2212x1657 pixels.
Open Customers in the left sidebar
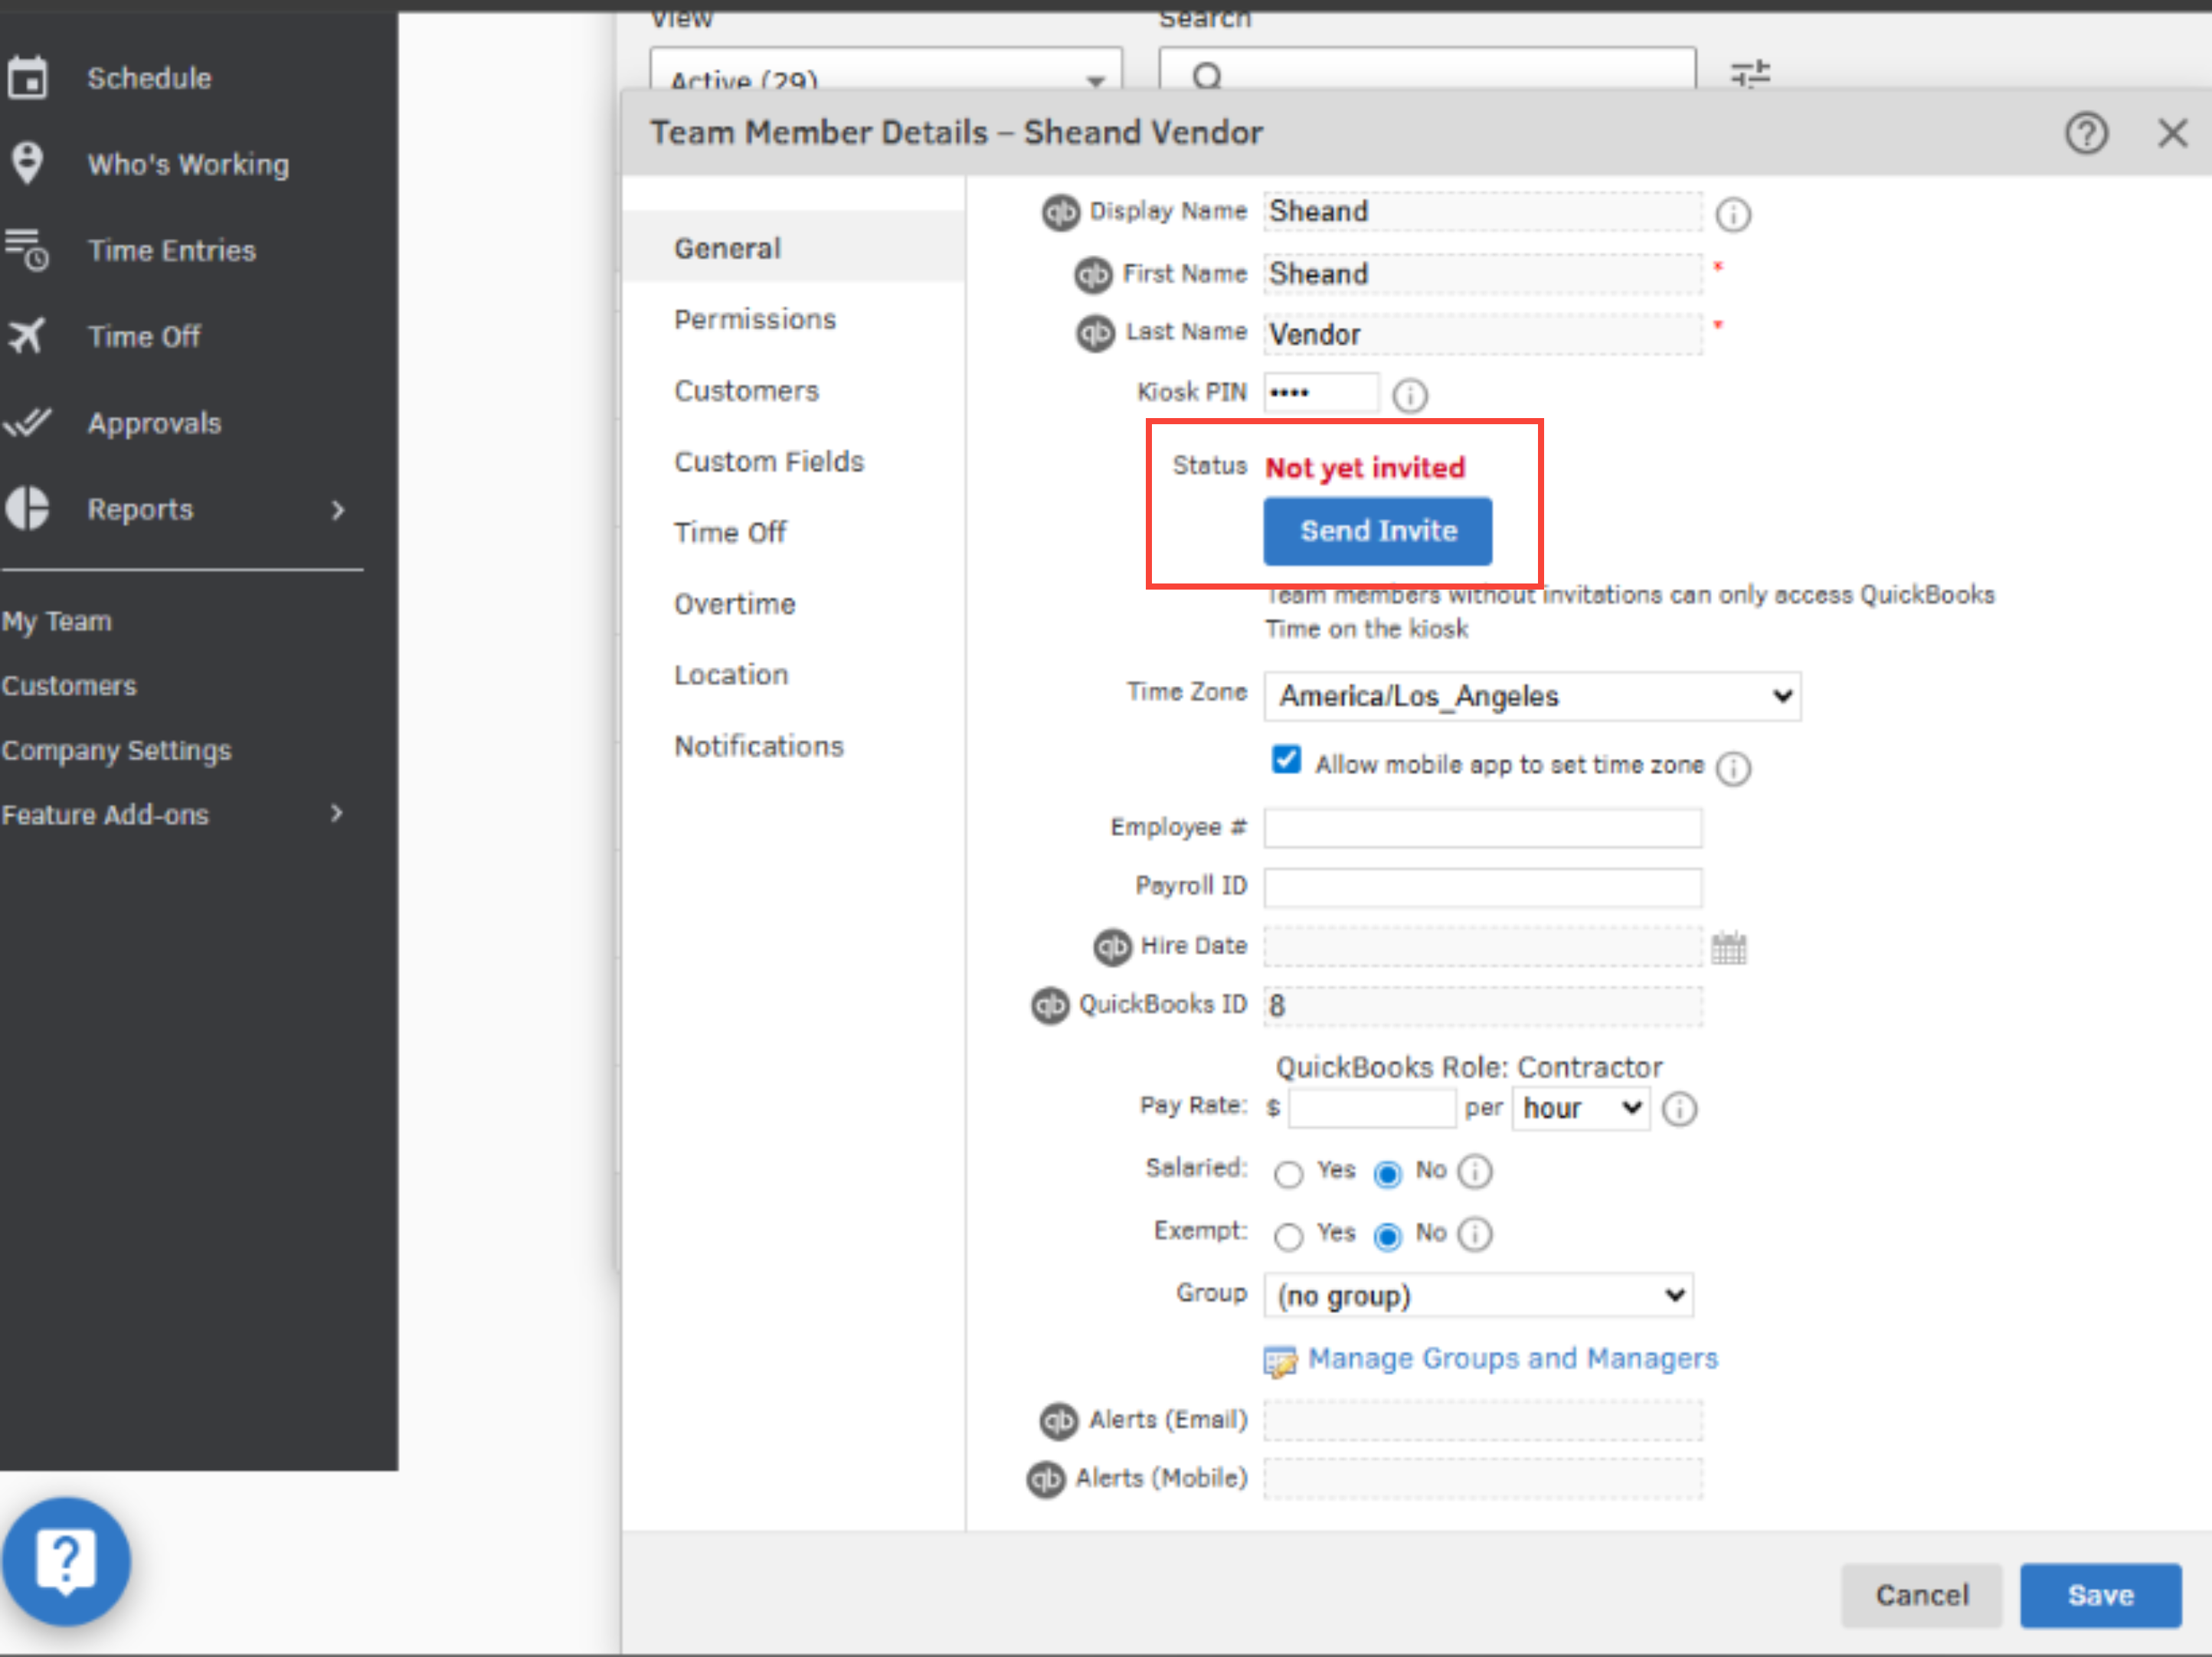pyautogui.click(x=69, y=686)
